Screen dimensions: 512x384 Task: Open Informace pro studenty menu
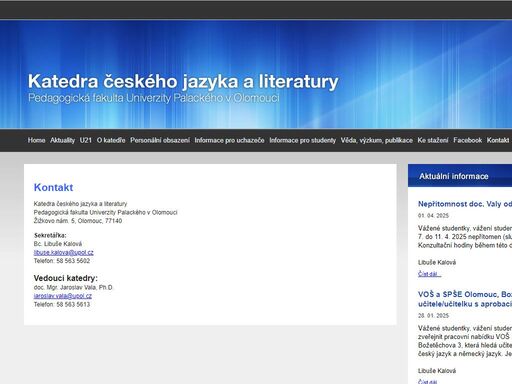pos(302,140)
